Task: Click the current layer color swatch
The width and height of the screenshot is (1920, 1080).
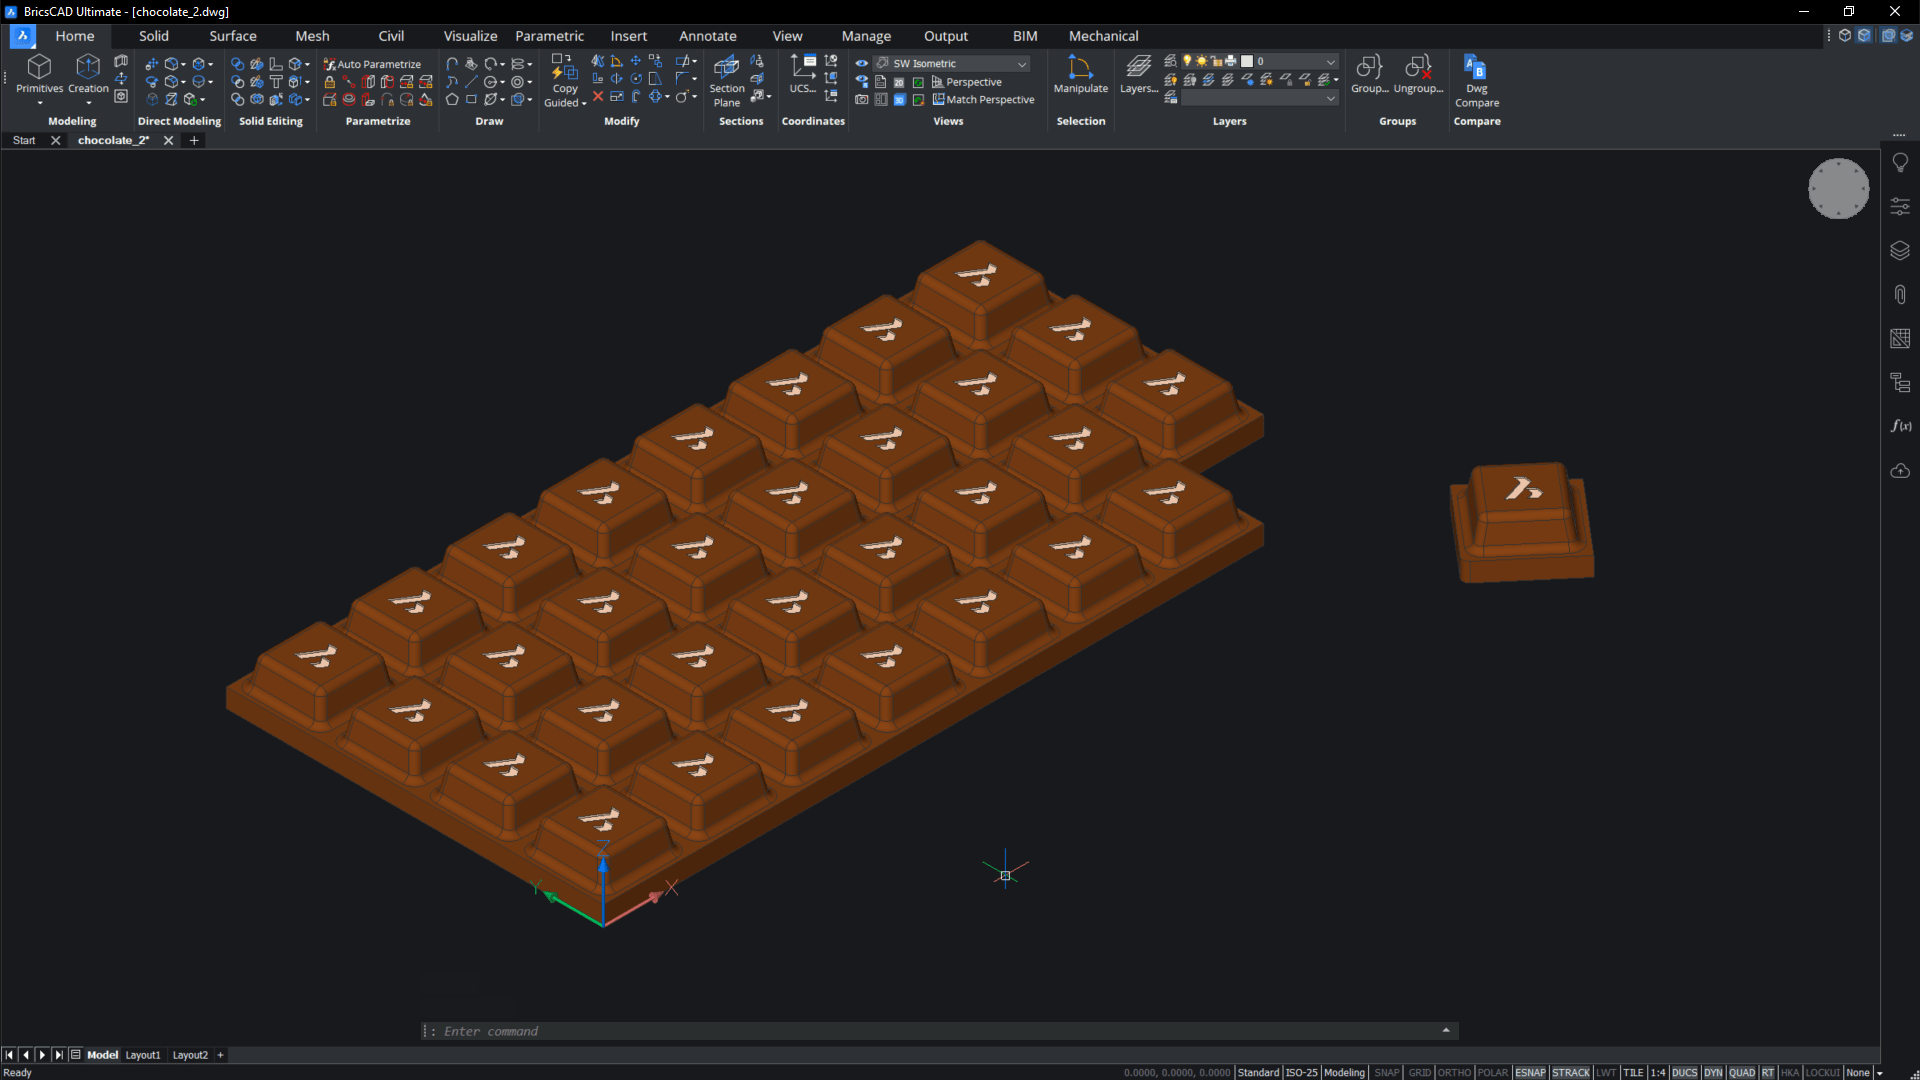Action: pos(1247,61)
